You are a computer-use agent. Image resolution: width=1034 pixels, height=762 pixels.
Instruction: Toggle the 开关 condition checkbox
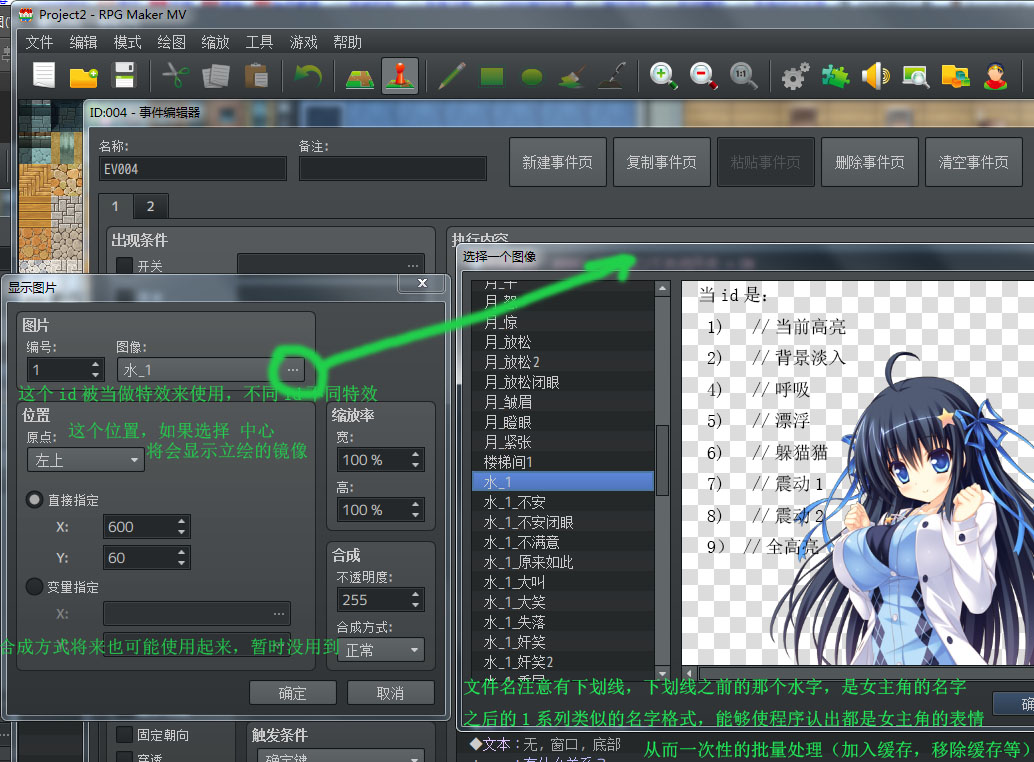(124, 266)
